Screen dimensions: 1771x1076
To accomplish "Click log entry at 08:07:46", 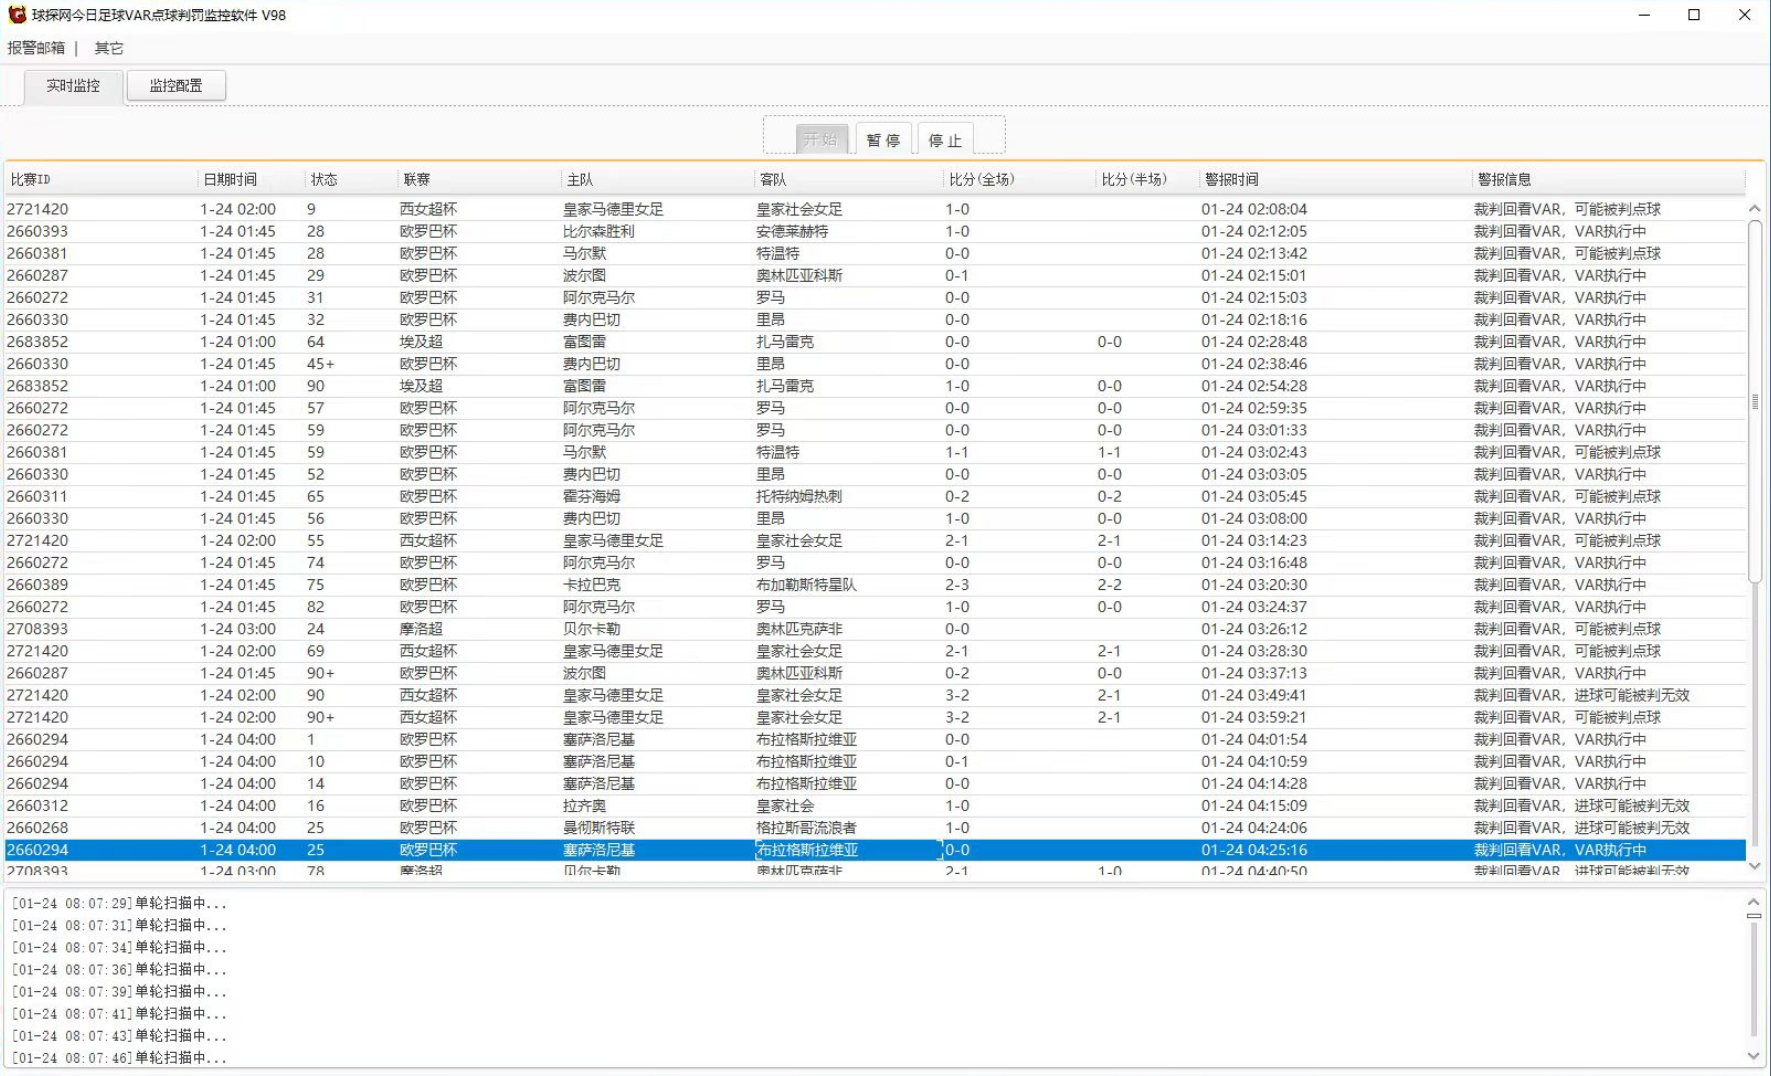I will 119,1057.
